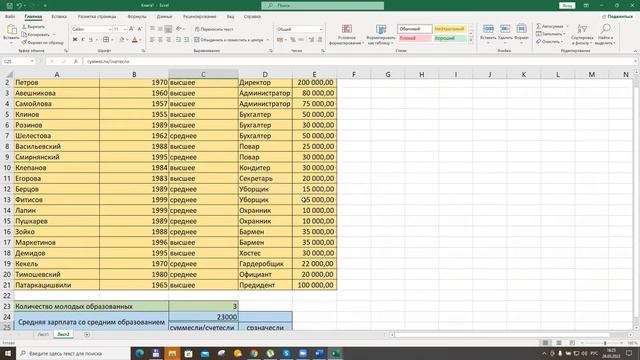
Task: Toggle bottom vertical alignment icon
Action: 169,29
